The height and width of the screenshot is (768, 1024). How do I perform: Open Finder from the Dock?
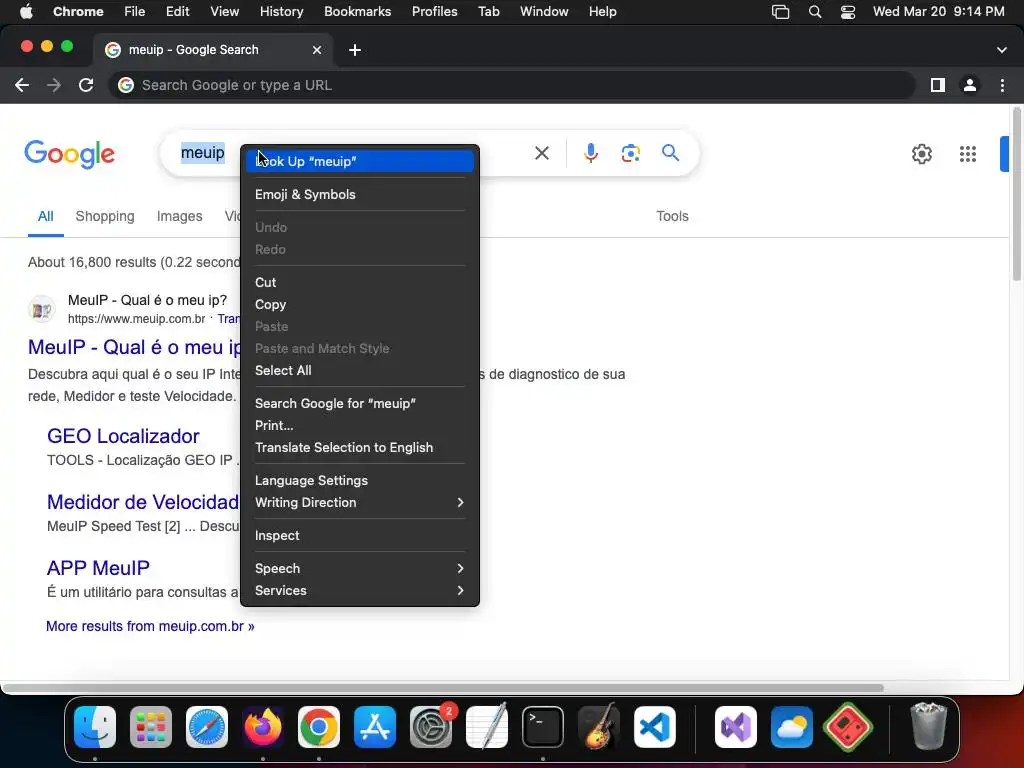(95, 727)
